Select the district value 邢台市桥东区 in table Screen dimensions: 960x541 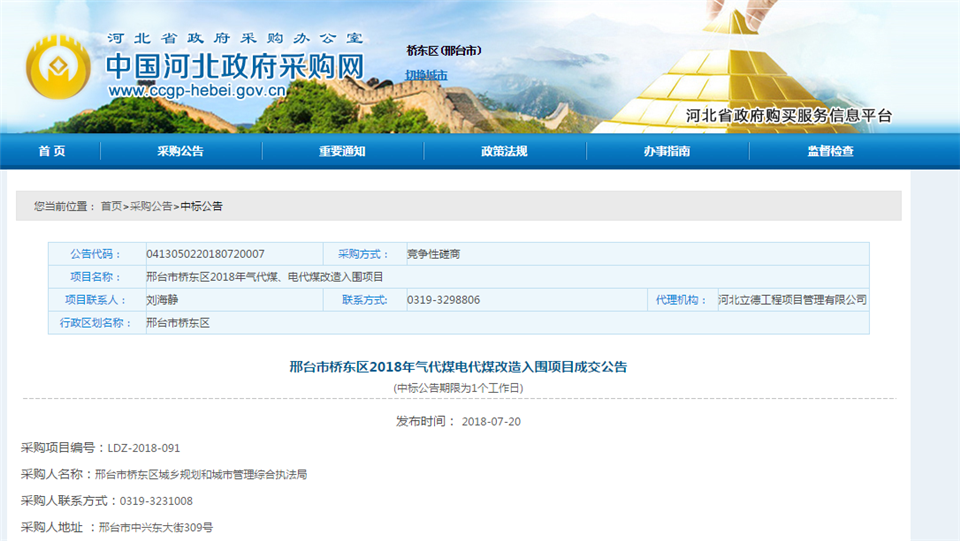coord(178,323)
